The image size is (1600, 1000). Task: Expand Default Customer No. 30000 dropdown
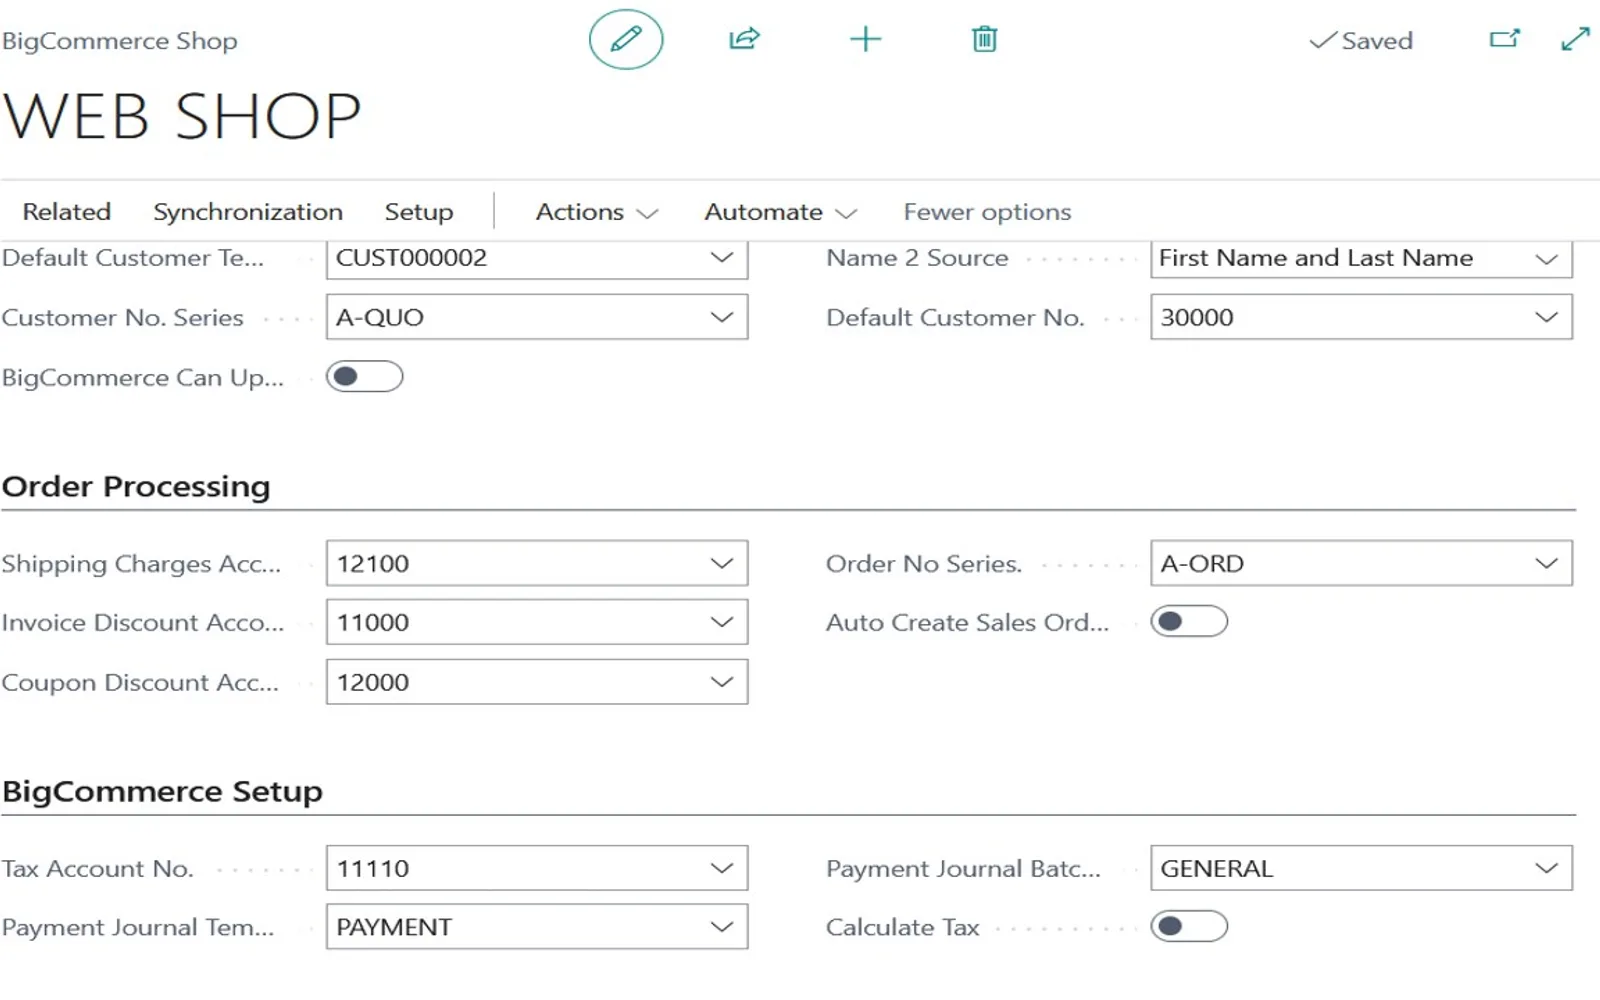tap(1547, 317)
